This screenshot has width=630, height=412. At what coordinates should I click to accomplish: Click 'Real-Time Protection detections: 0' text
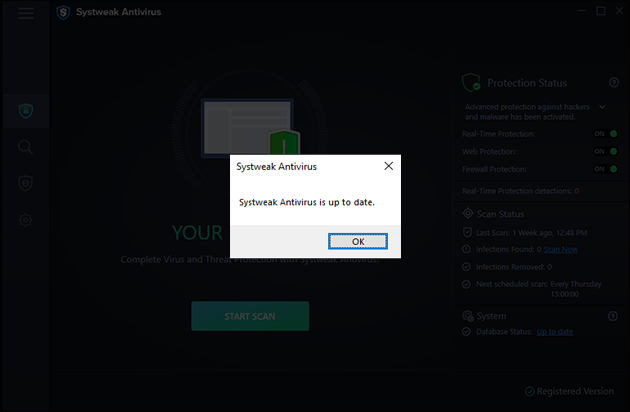pyautogui.click(x=520, y=191)
